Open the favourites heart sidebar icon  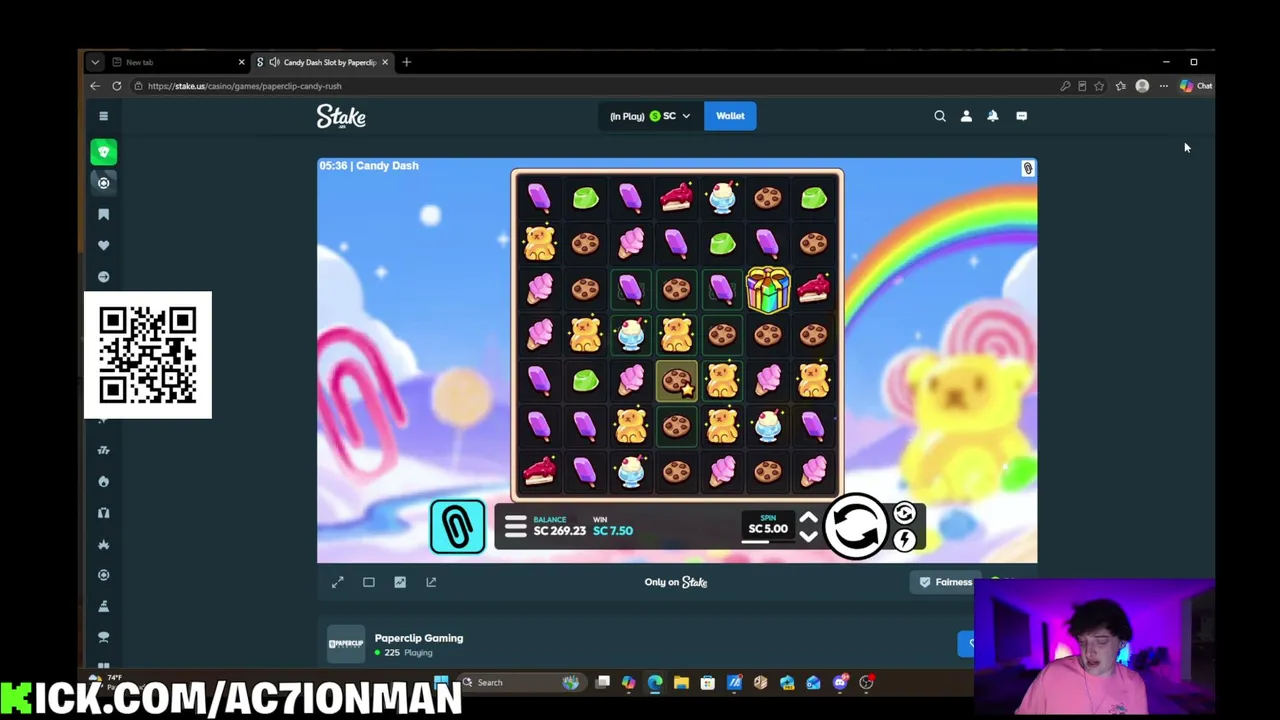[103, 245]
